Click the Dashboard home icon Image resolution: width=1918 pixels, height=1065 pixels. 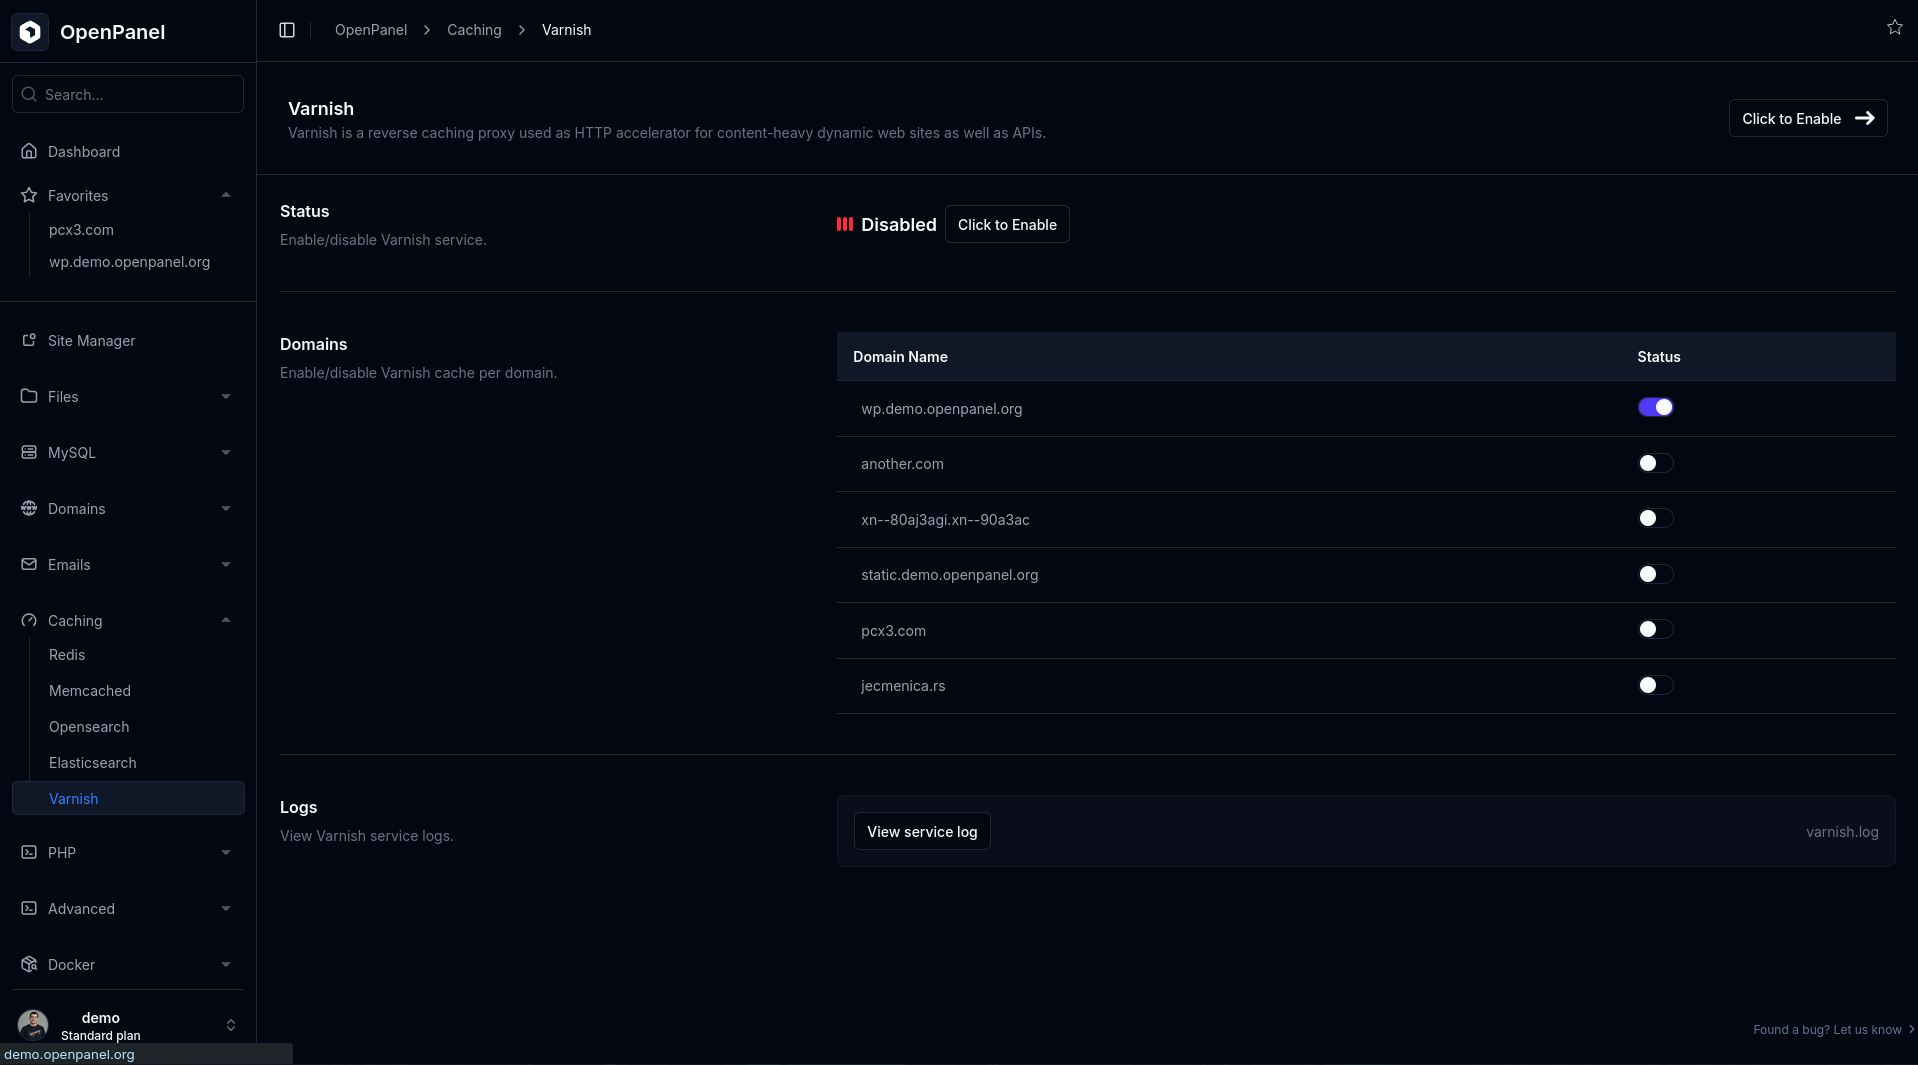(29, 151)
